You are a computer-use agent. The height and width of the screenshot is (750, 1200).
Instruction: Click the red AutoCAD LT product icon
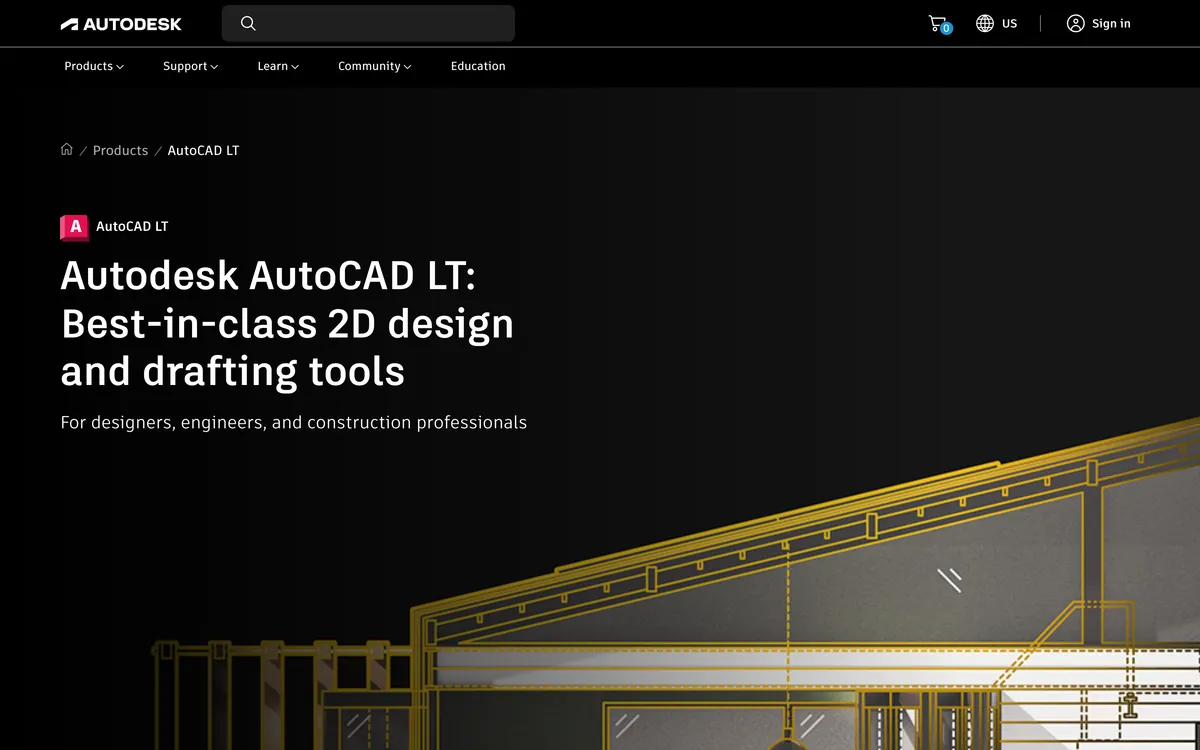point(75,227)
